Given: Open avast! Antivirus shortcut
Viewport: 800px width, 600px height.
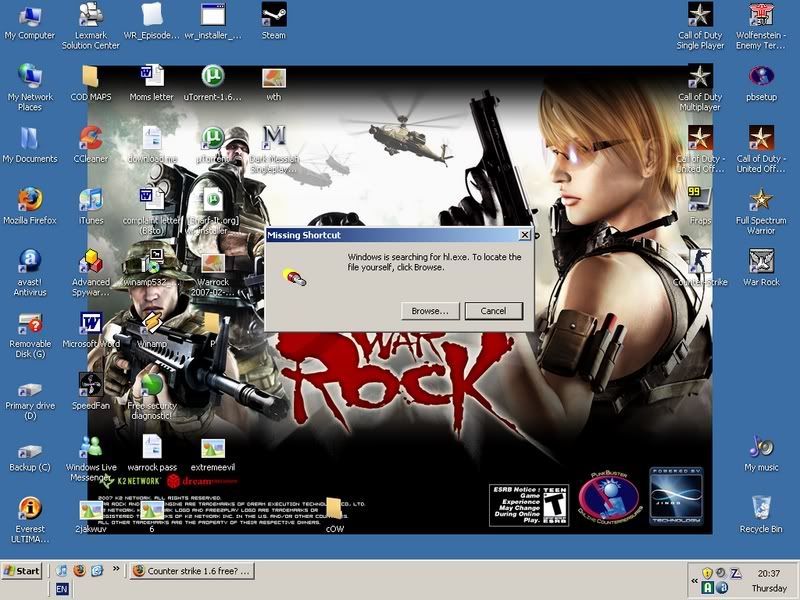Looking at the screenshot, I should click(x=30, y=261).
